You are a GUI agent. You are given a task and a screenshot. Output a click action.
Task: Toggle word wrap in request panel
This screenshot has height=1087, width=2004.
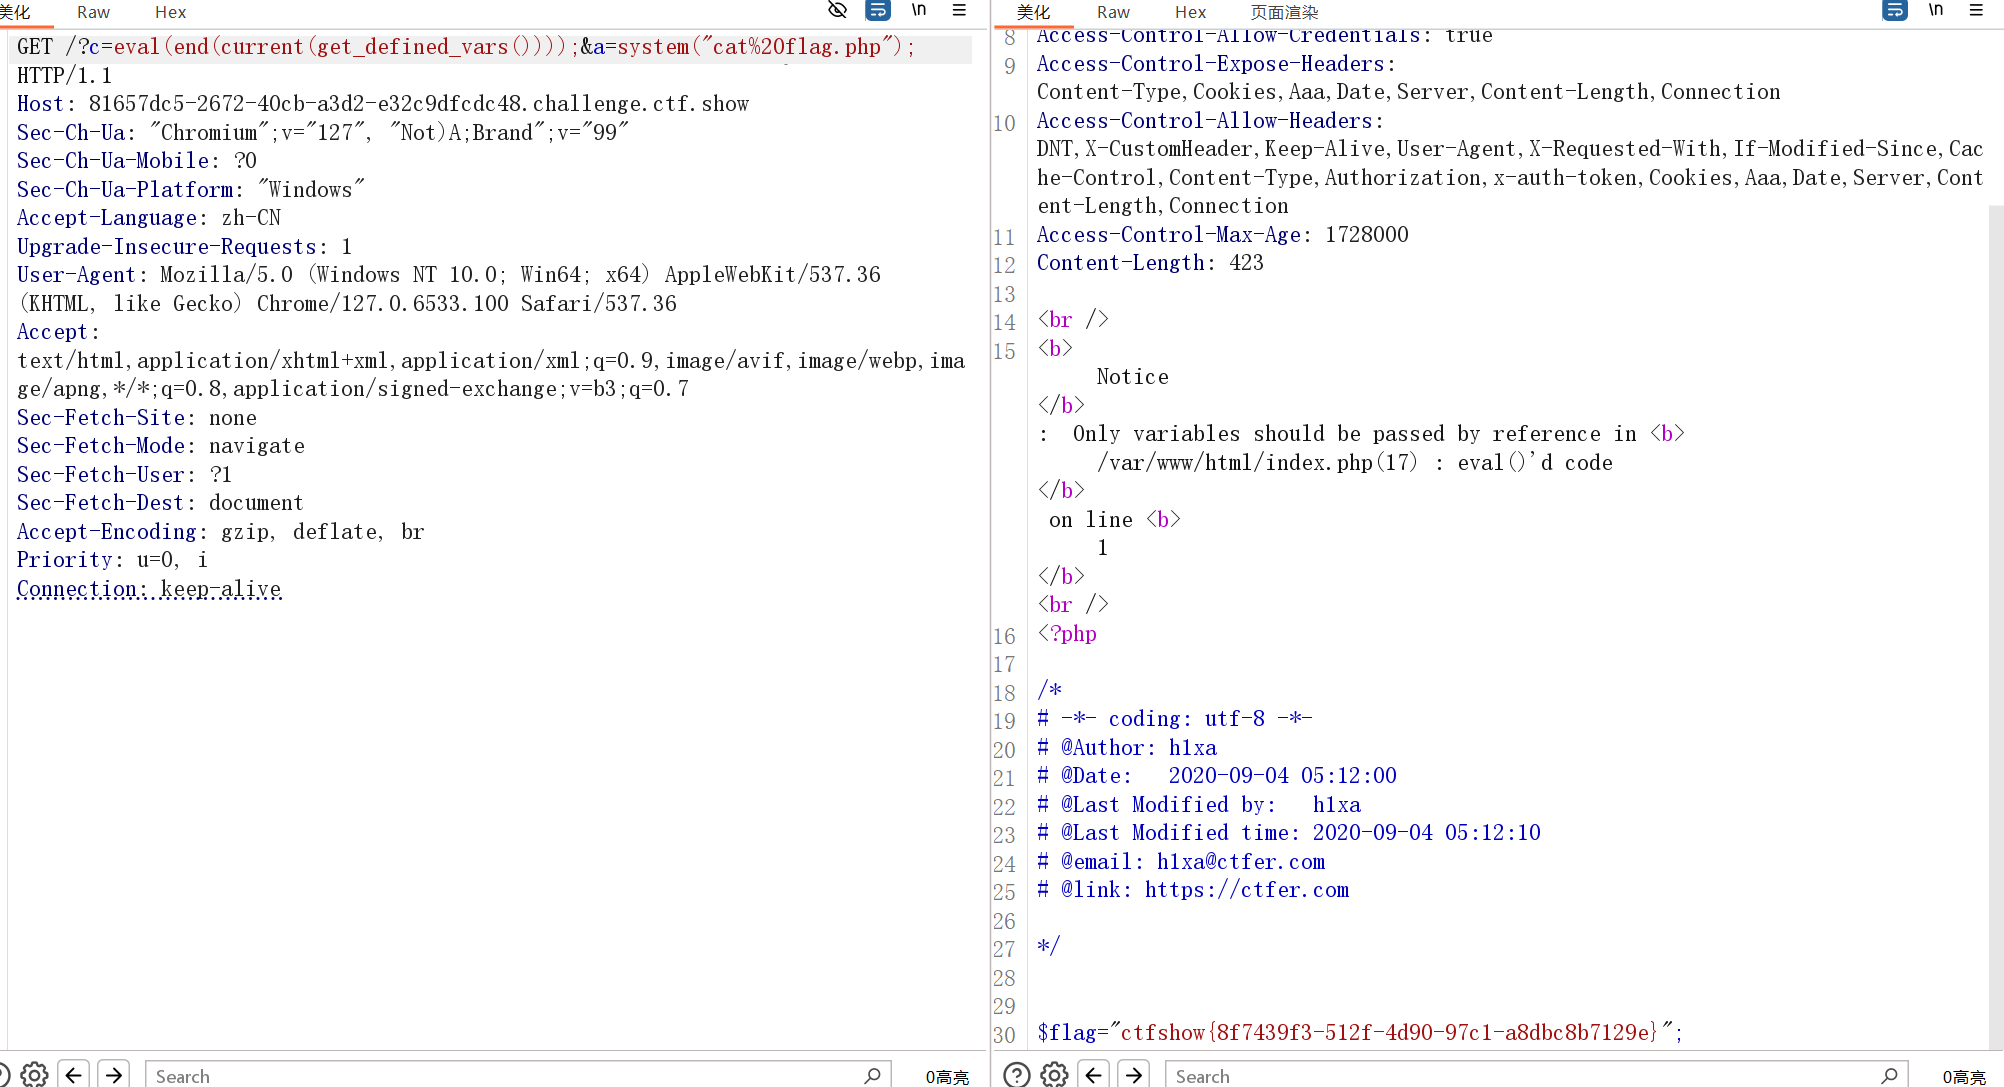pyautogui.click(x=877, y=10)
